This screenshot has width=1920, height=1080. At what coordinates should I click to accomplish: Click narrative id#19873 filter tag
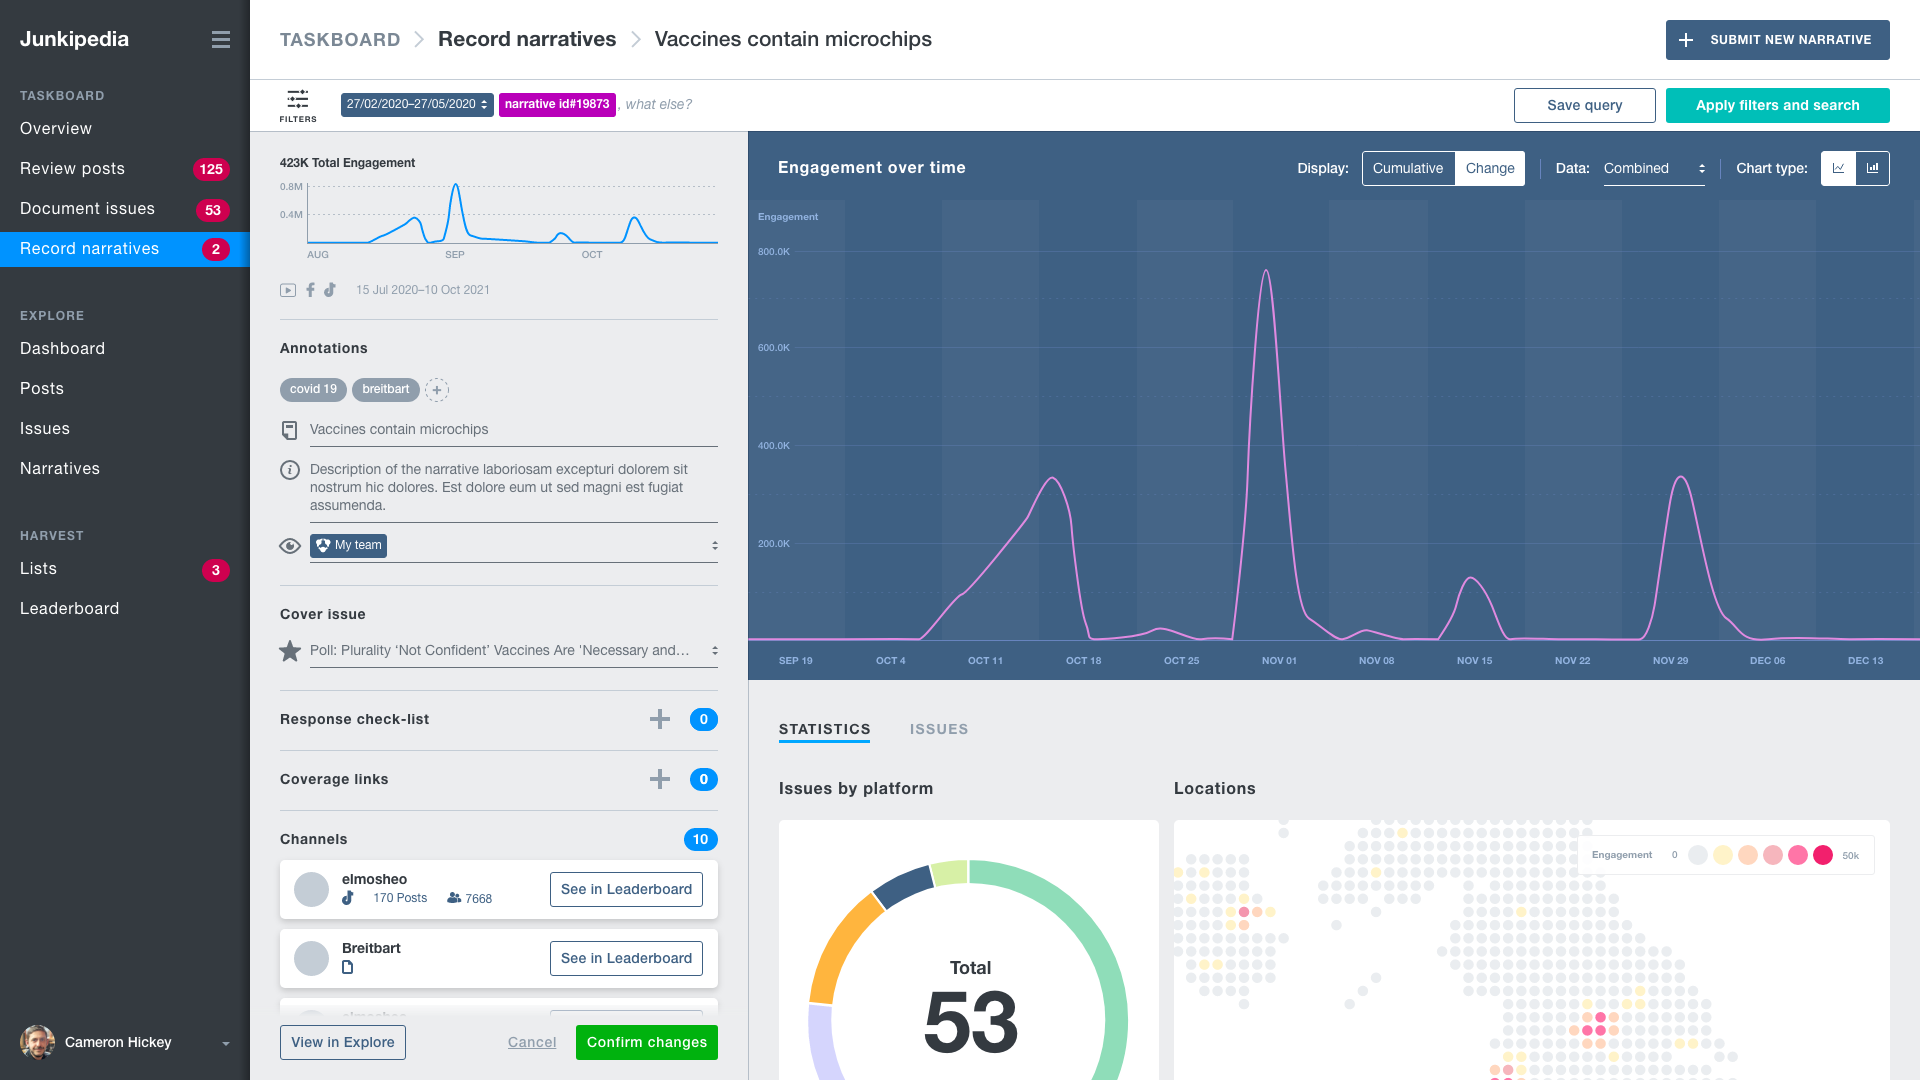(557, 105)
